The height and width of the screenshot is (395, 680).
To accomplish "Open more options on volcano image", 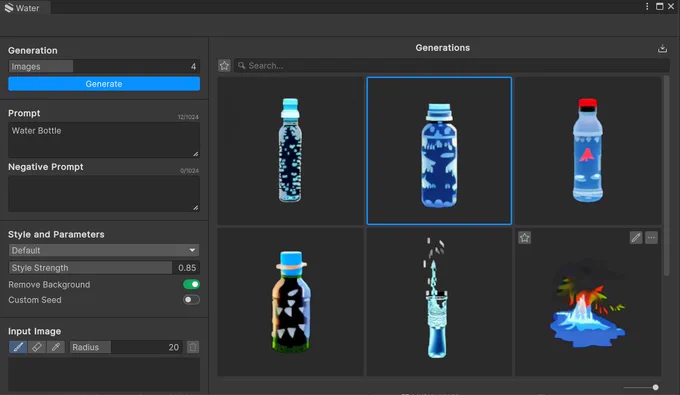I will click(651, 238).
